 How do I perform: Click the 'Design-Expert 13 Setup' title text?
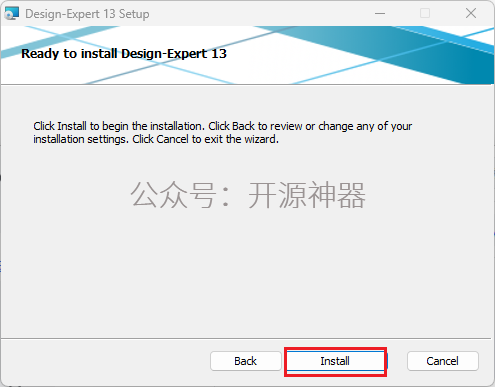87,14
